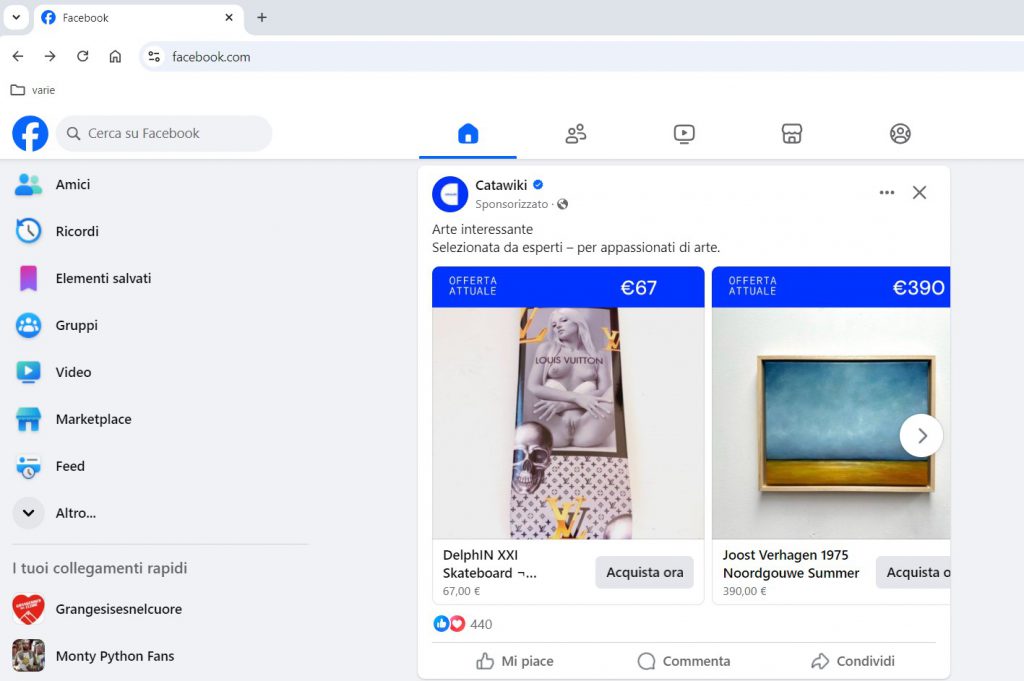The width and height of the screenshot is (1024, 681).
Task: Open the three-dots post options menu
Action: click(886, 193)
